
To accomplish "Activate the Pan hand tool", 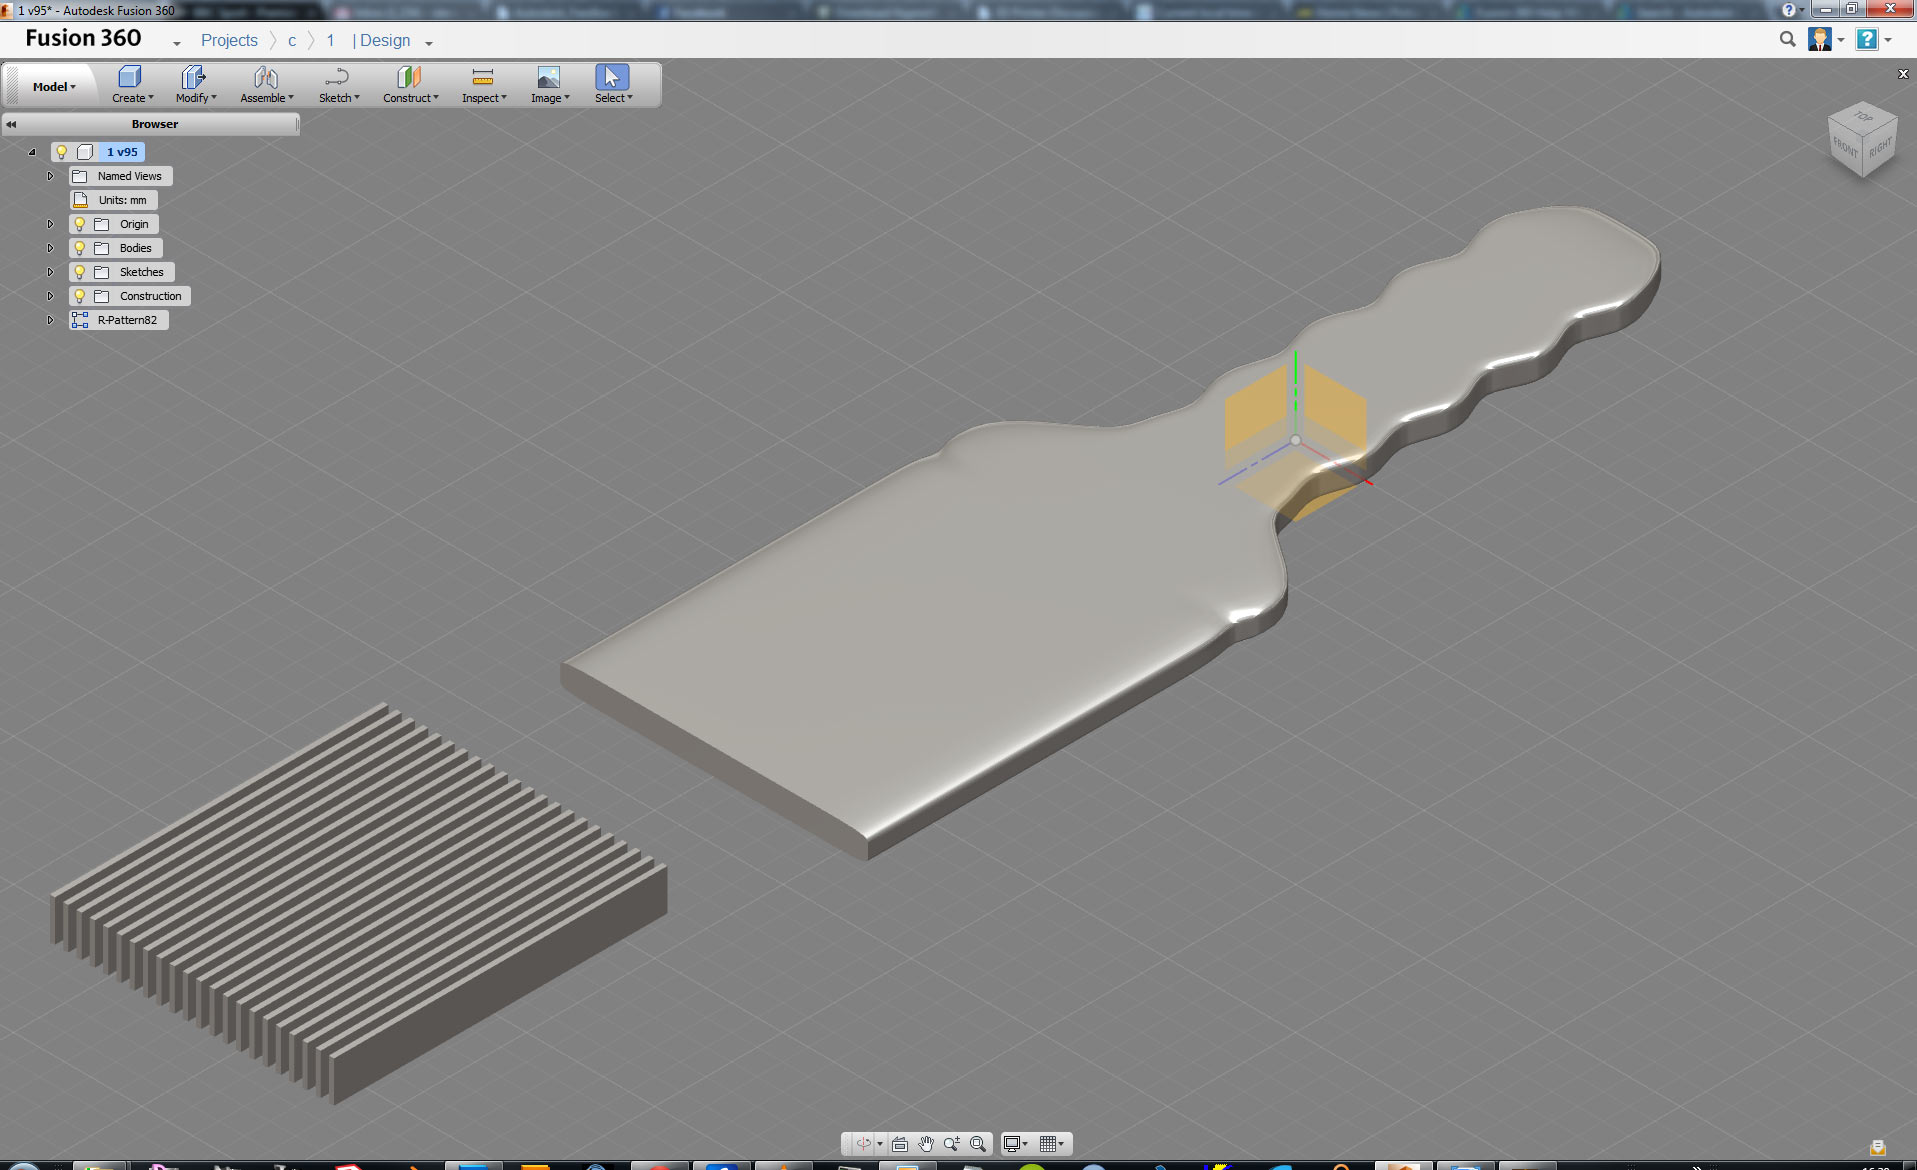I will pyautogui.click(x=926, y=1144).
